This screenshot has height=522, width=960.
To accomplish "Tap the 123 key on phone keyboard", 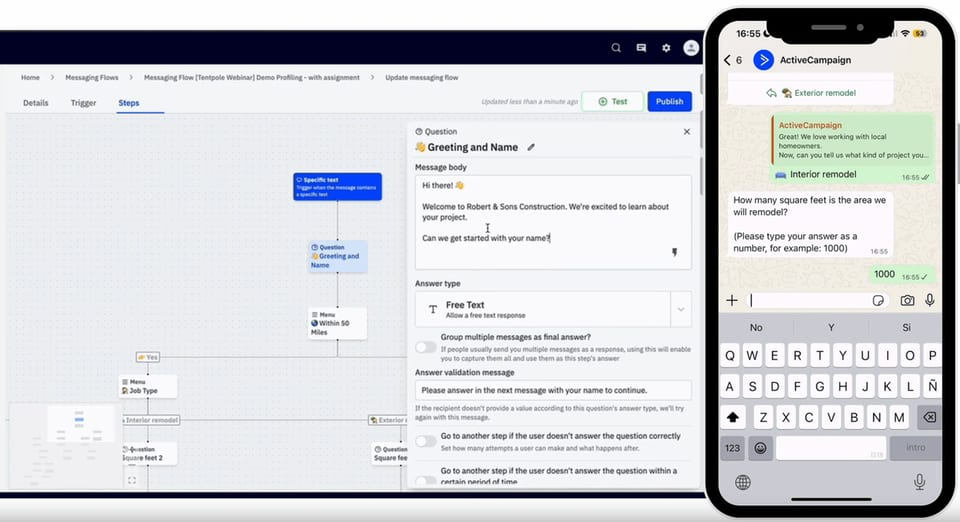I will pyautogui.click(x=733, y=448).
